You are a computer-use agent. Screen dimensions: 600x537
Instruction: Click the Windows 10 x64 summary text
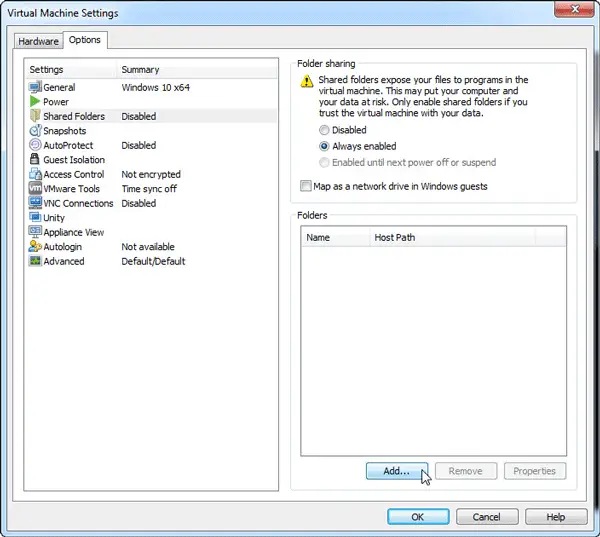(x=155, y=87)
